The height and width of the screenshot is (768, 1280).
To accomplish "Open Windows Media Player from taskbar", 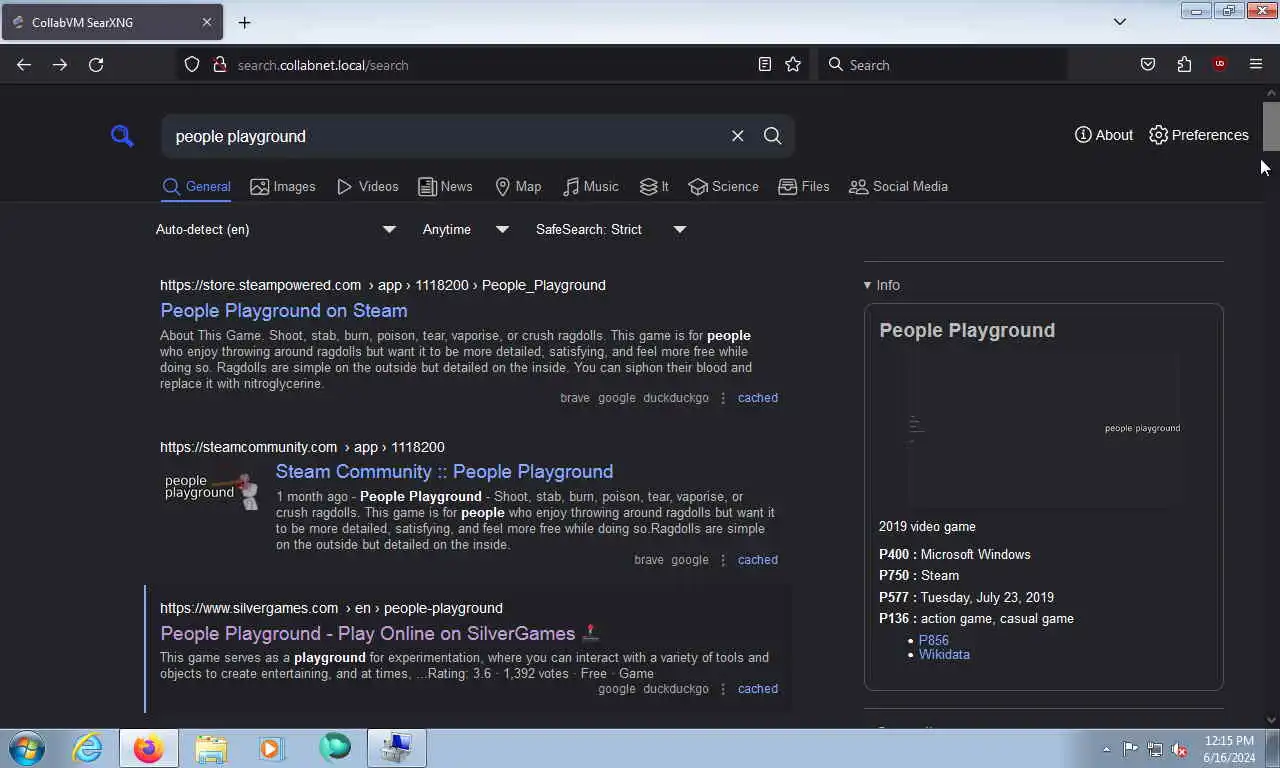I will 271,748.
